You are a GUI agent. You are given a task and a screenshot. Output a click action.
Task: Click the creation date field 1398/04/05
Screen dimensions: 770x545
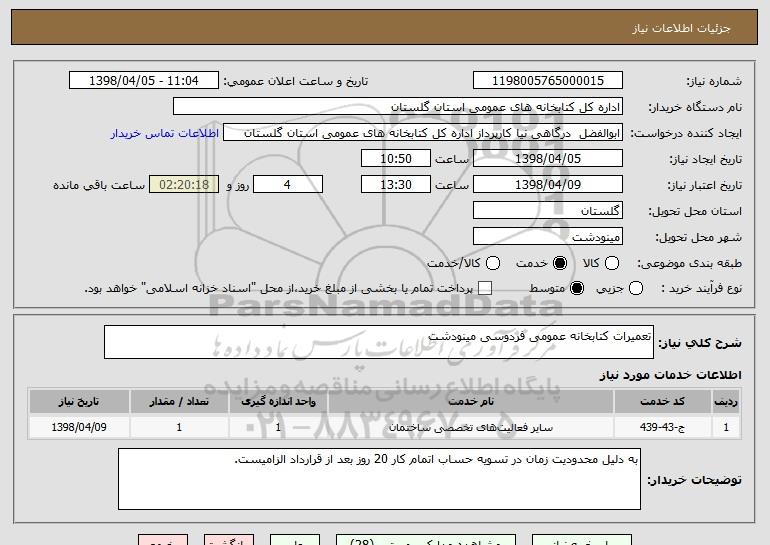point(546,159)
